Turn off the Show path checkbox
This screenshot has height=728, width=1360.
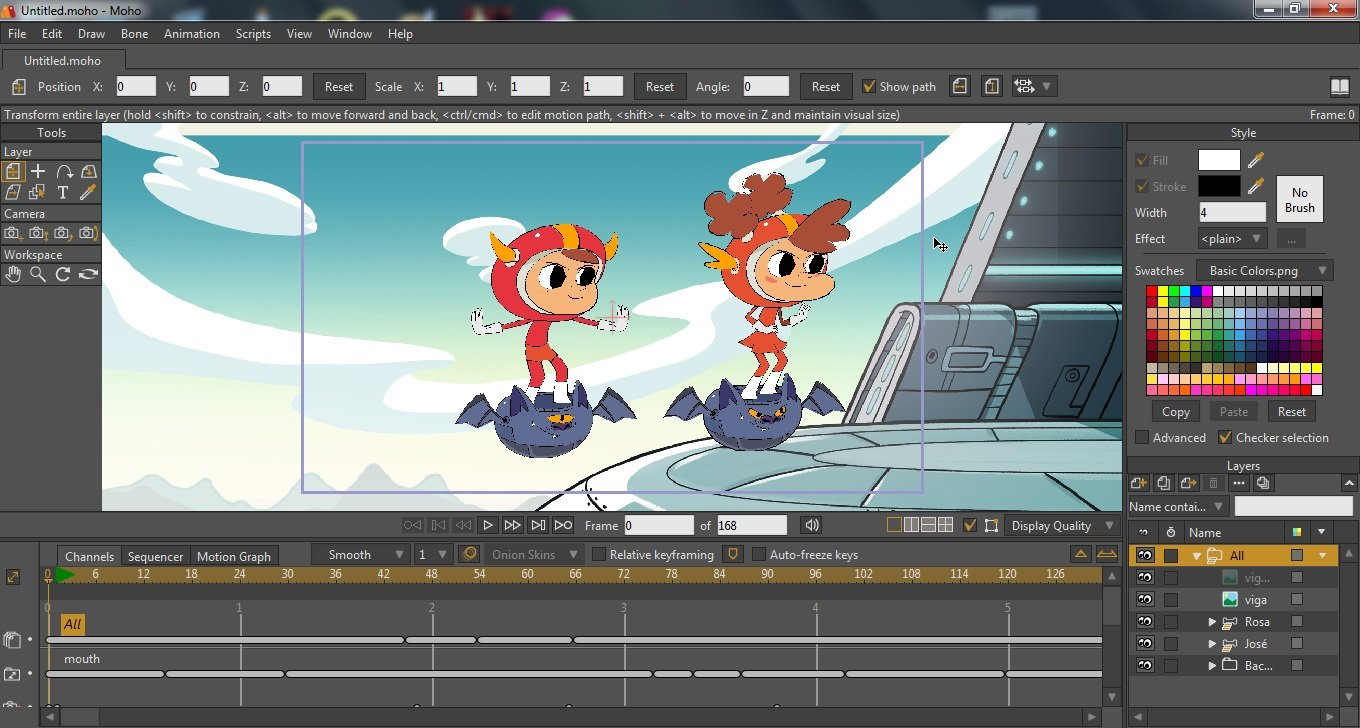point(869,87)
